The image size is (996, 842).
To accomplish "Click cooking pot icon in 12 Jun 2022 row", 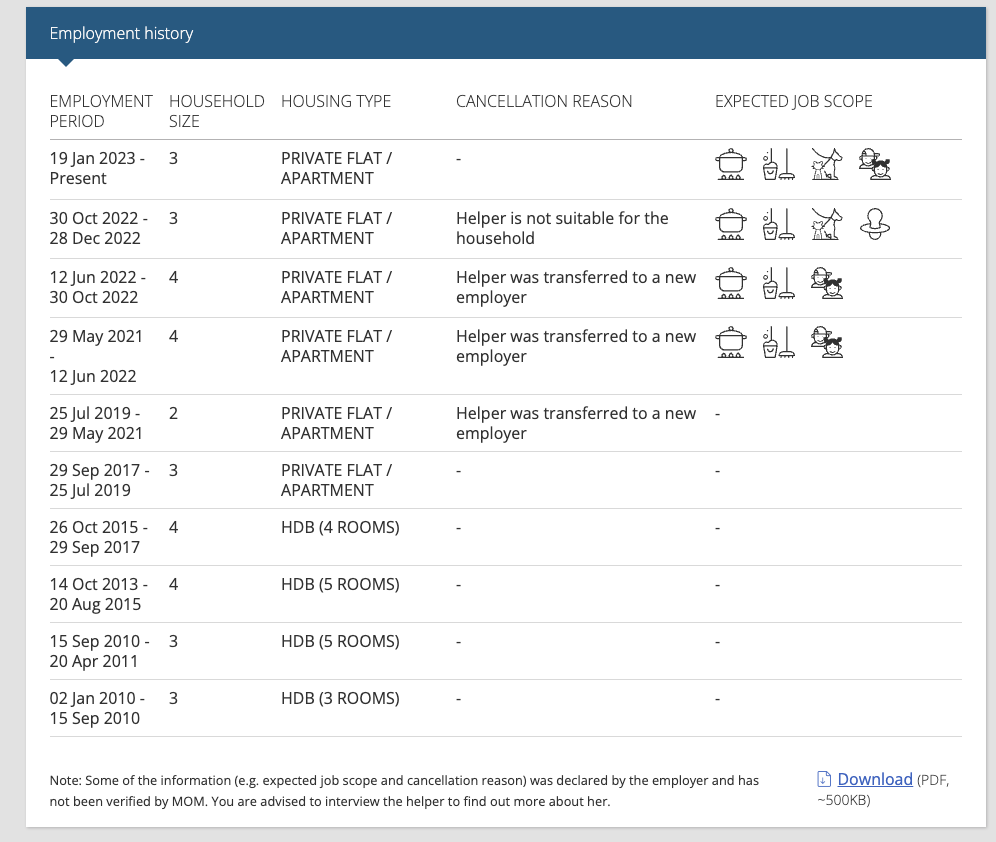I will point(731,283).
